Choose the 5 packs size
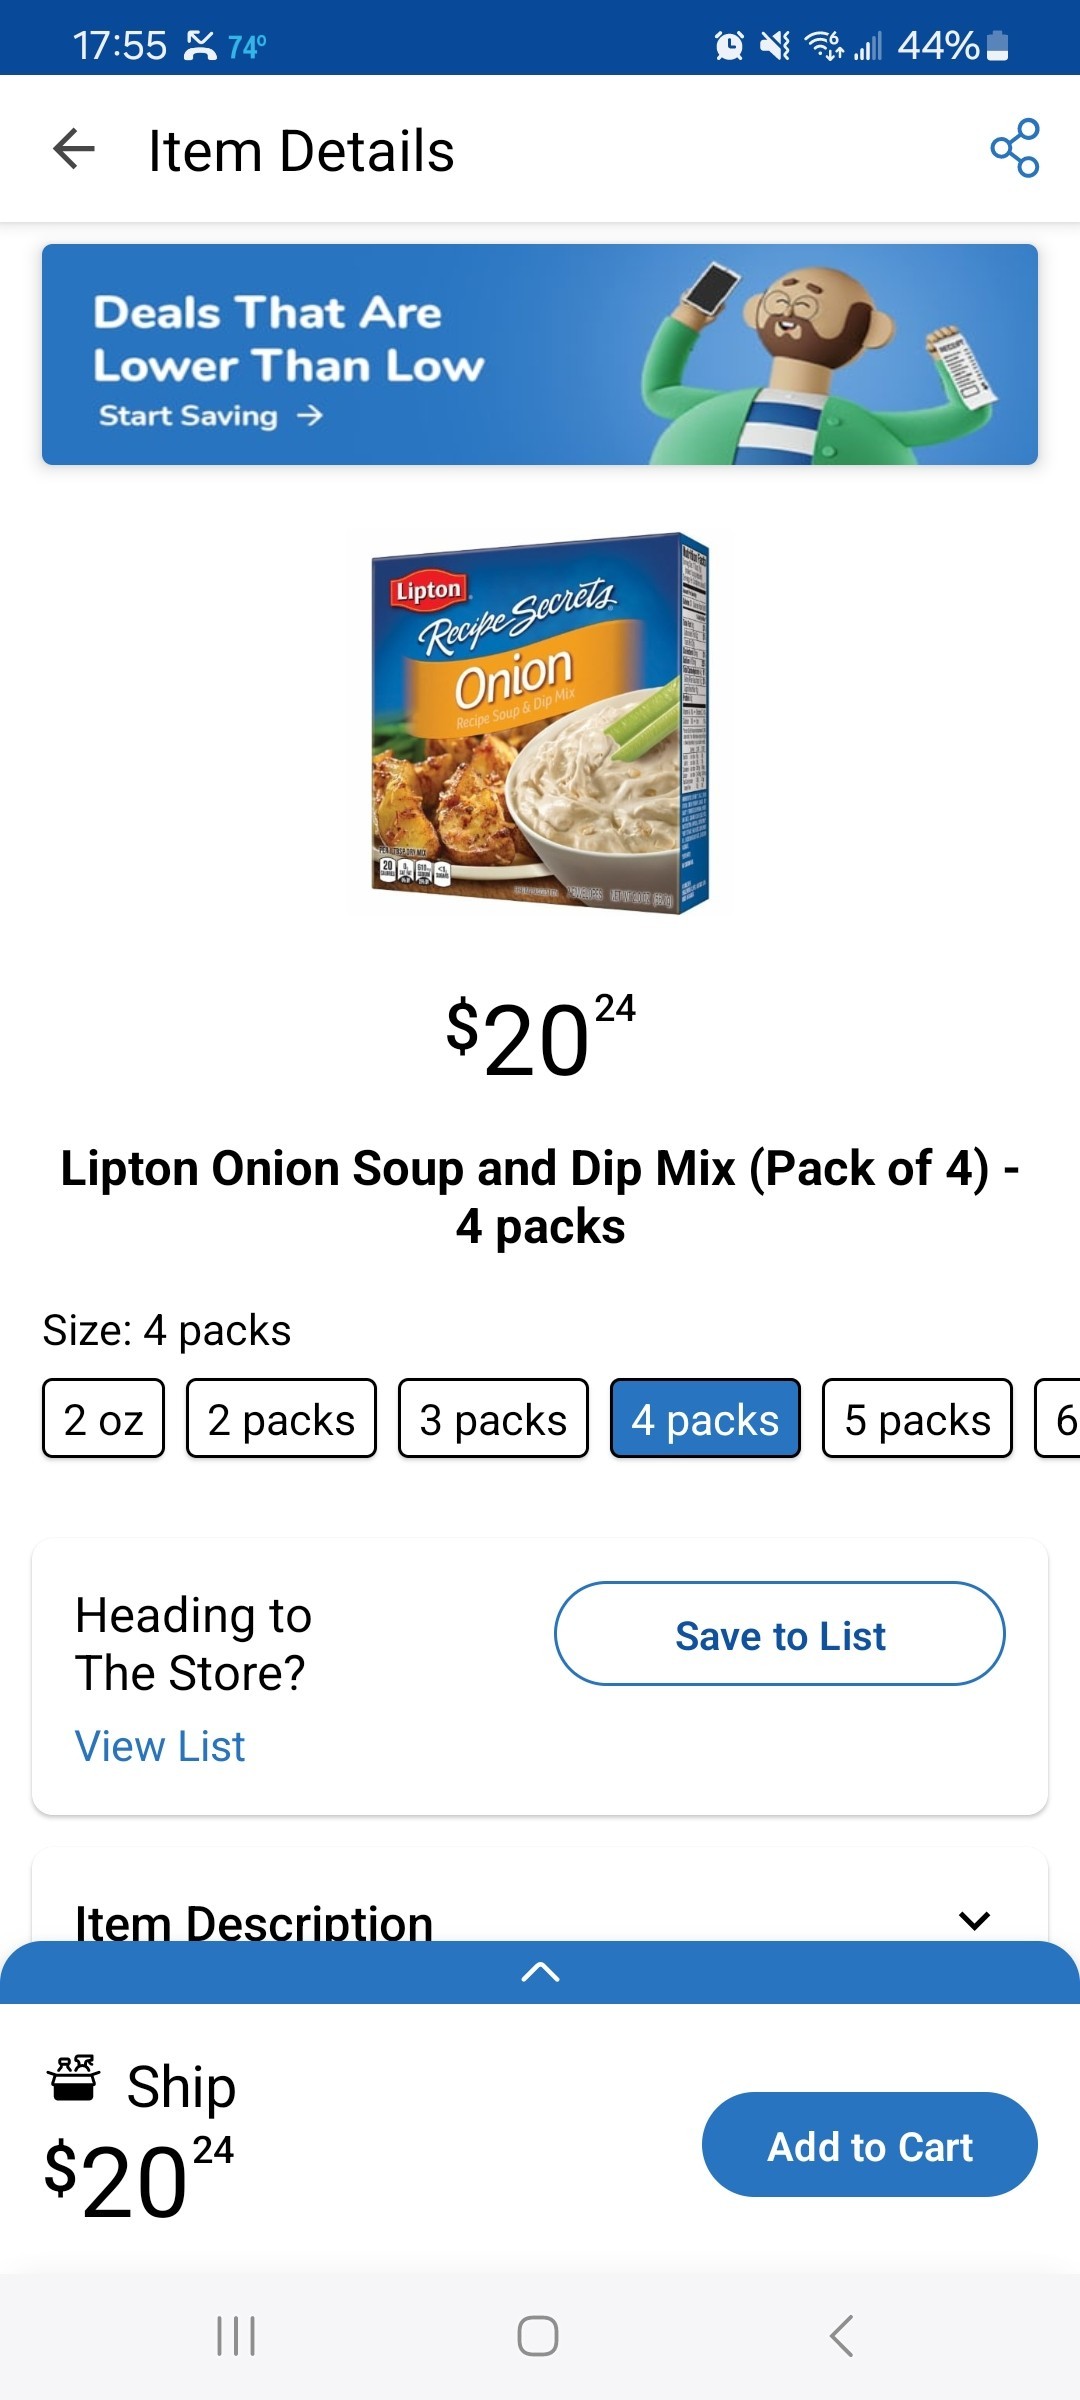 pos(917,1418)
